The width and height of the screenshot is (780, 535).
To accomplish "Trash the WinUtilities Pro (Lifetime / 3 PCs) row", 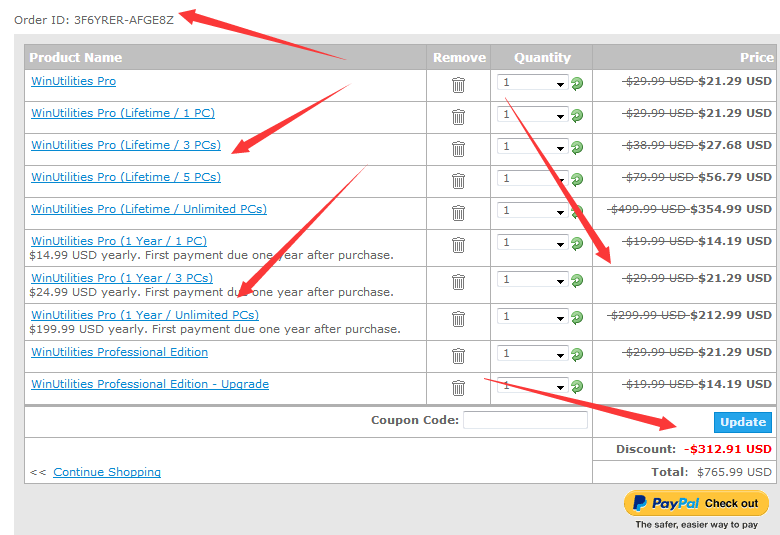I will click(x=458, y=149).
